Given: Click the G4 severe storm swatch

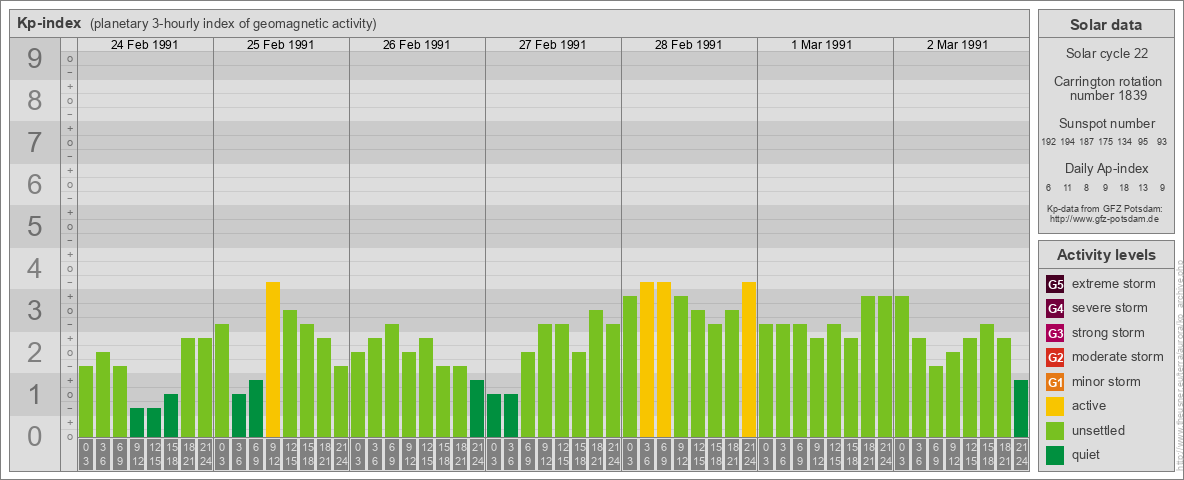Looking at the screenshot, I should pos(1055,308).
